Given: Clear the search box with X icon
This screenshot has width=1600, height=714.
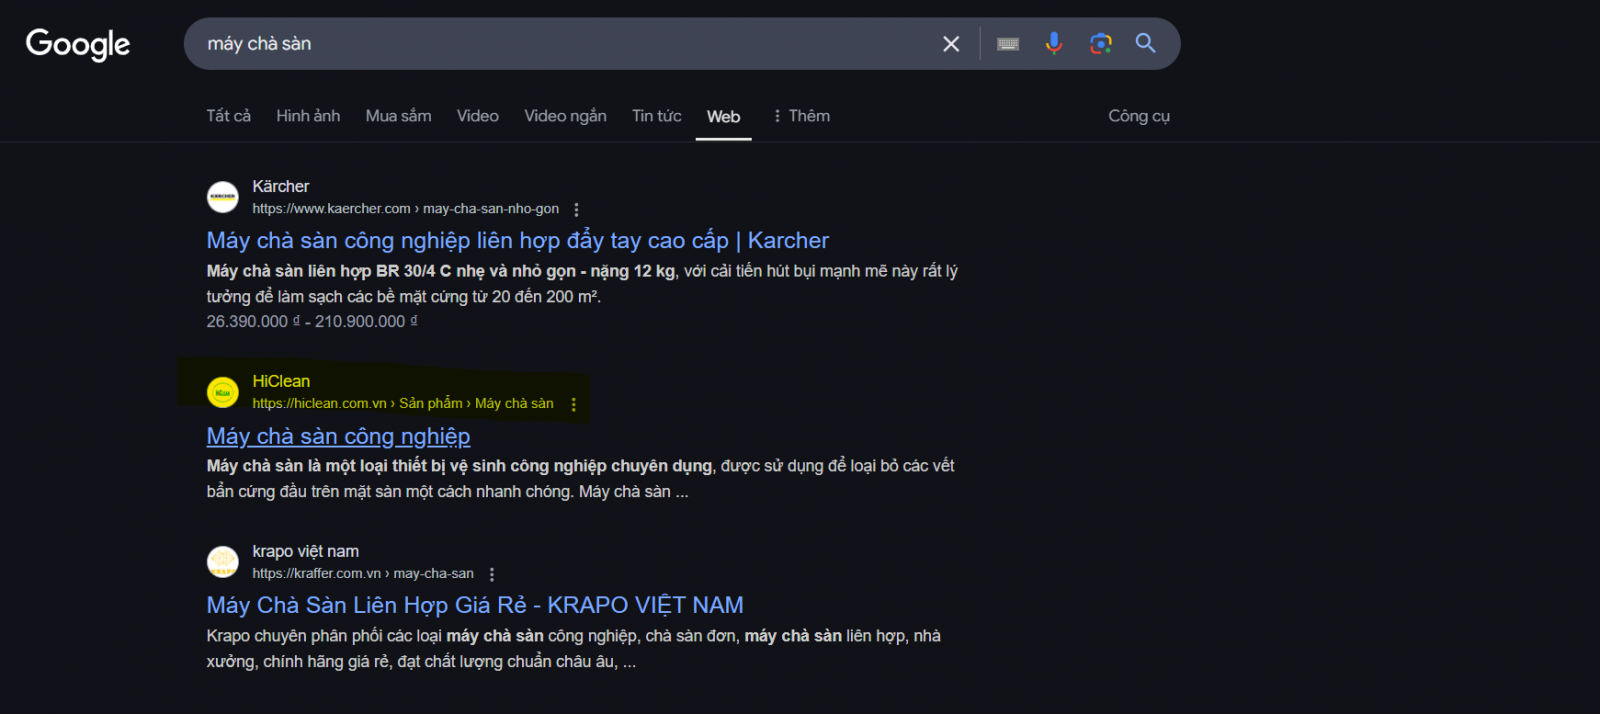Looking at the screenshot, I should tap(951, 44).
